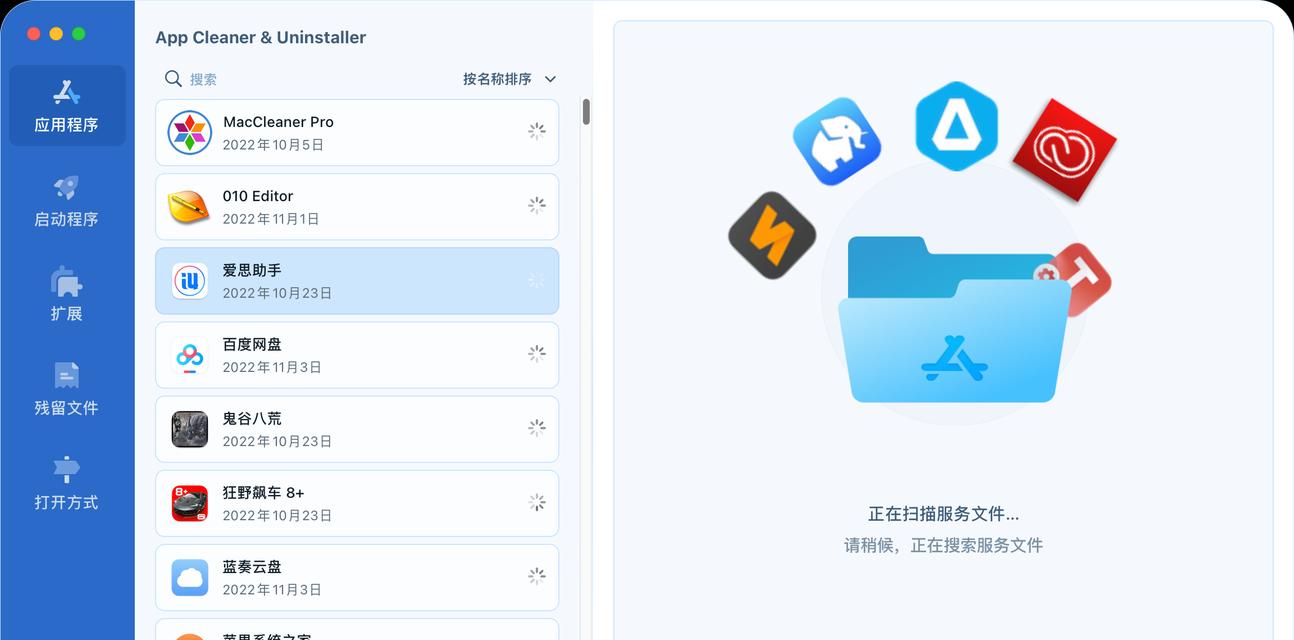1294x640 pixels.
Task: Click the 百度网盘 app icon
Action: (189, 355)
